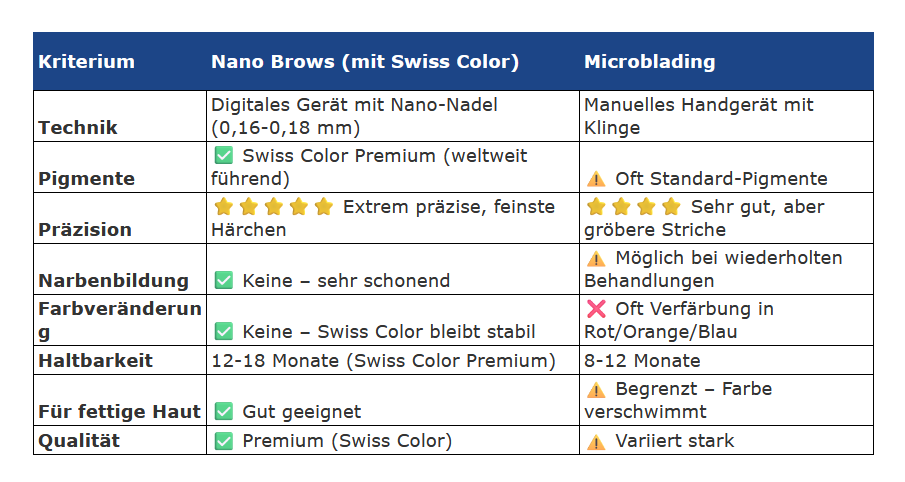The image size is (905, 482).
Task: Click the 12-18 Monate cell text
Action: [383, 361]
